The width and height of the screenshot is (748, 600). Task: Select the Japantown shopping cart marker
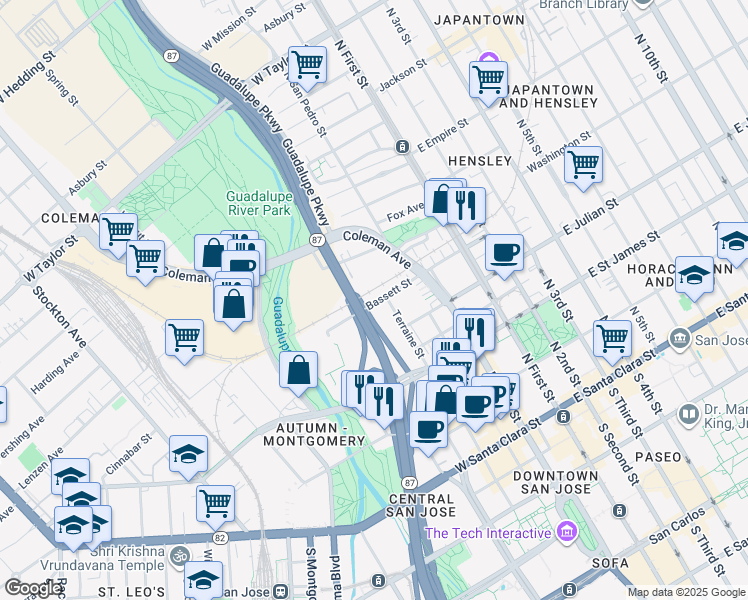488,82
